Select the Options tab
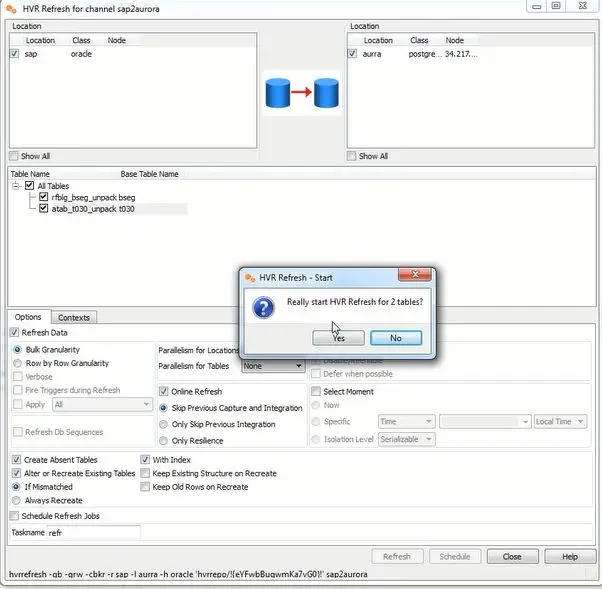 click(x=28, y=317)
